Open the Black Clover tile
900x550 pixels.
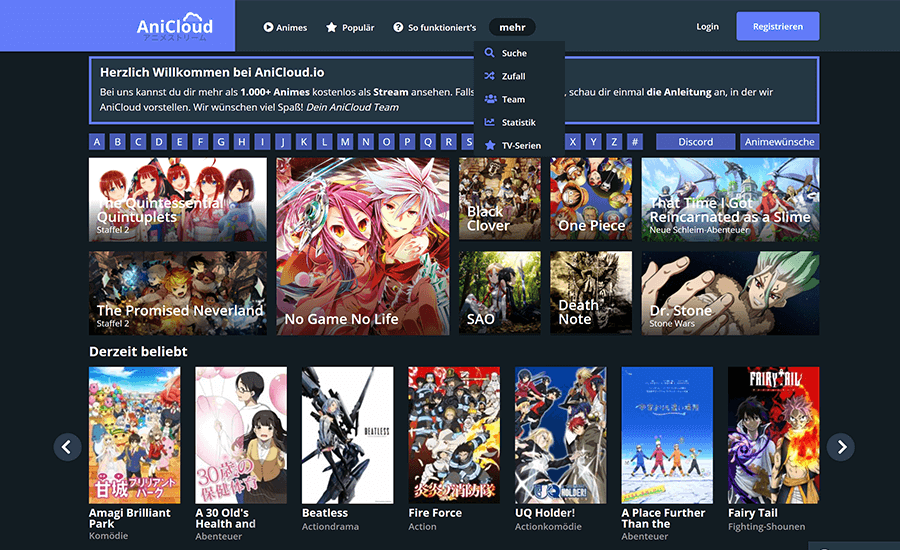click(x=499, y=199)
